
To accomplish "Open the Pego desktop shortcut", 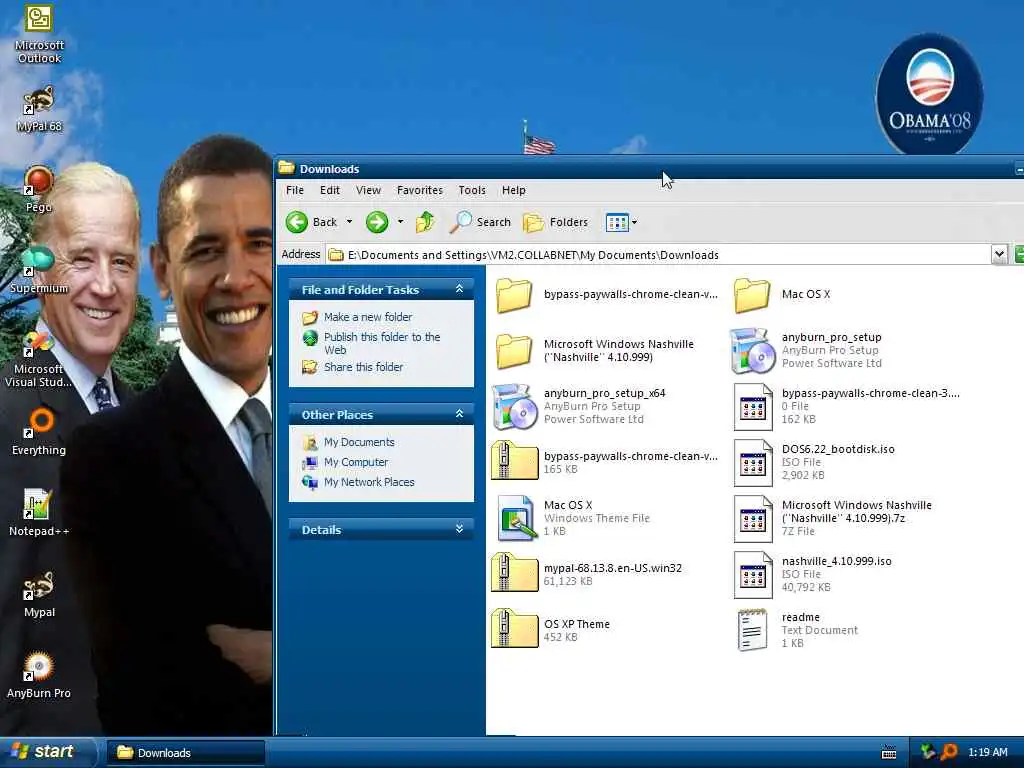I will [x=39, y=189].
